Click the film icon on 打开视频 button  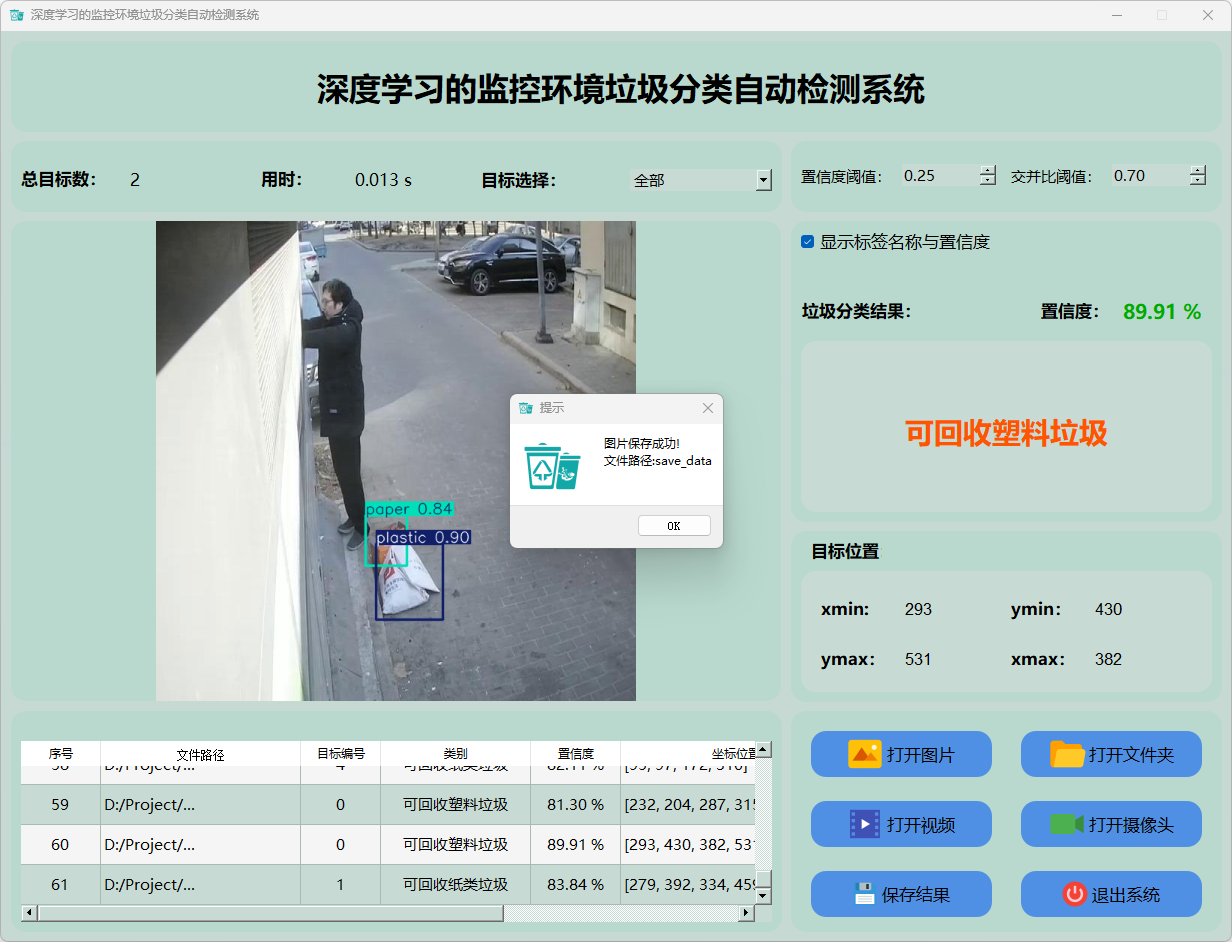pyautogui.click(x=864, y=824)
